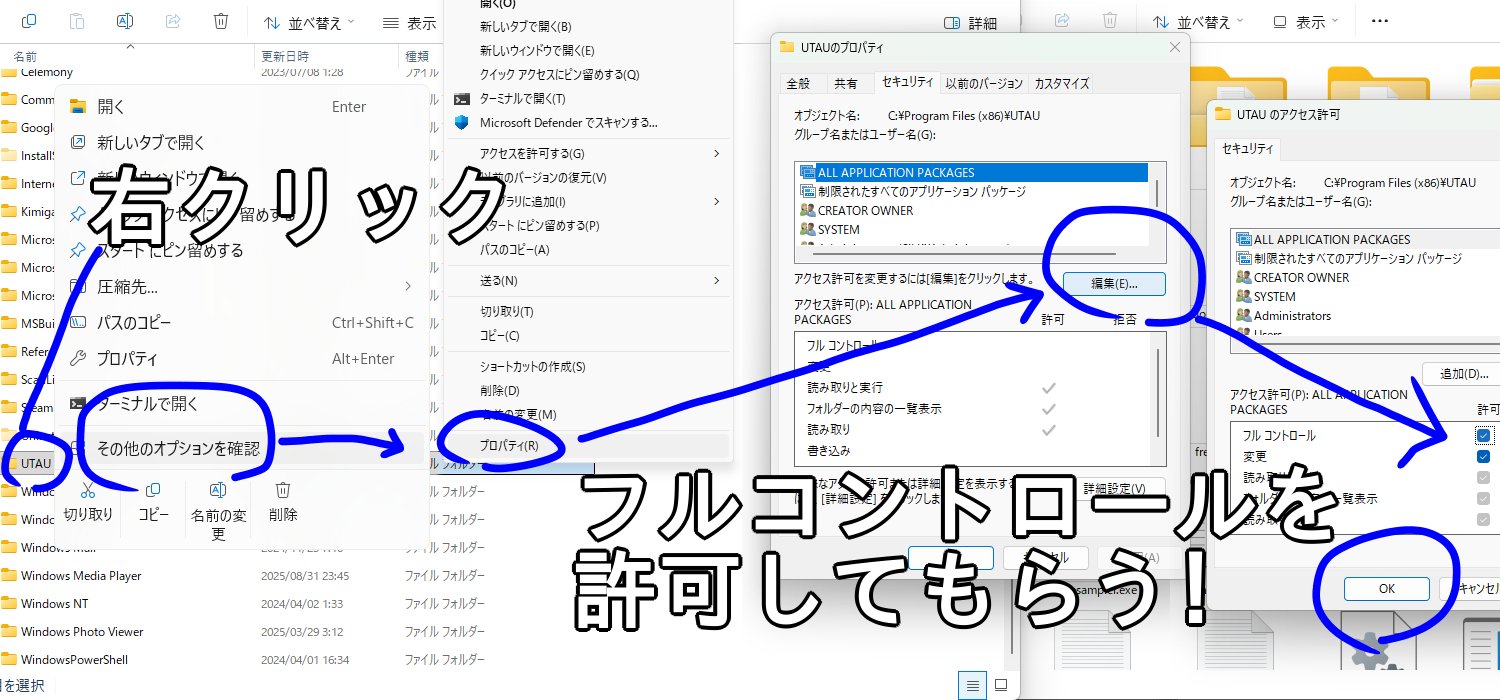Select the 切り取り (Cut) icon in the context menu

[x=88, y=493]
